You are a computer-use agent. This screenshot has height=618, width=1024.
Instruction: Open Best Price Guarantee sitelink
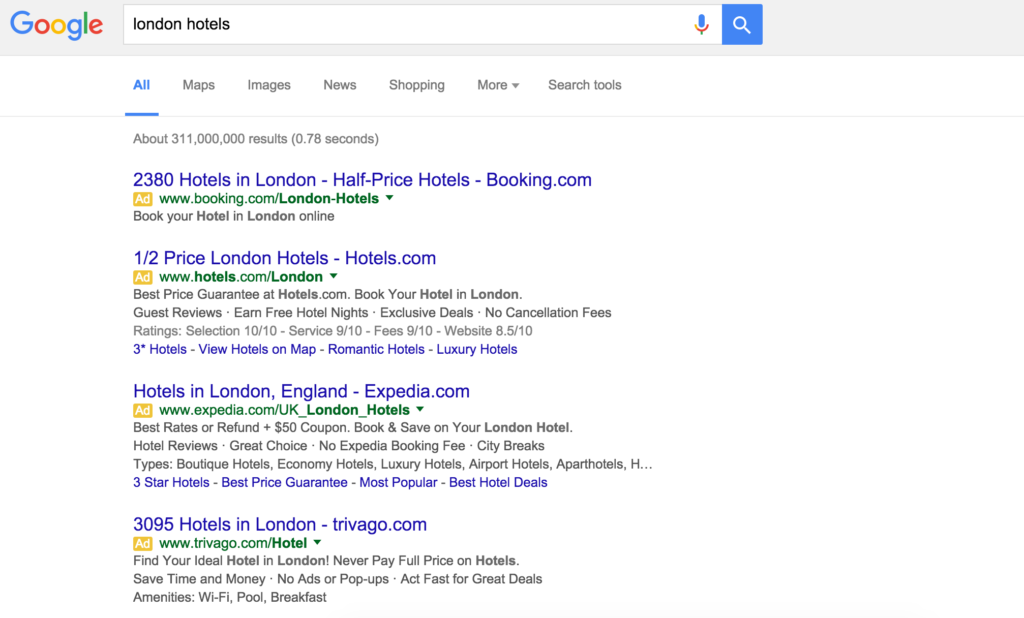tap(284, 483)
